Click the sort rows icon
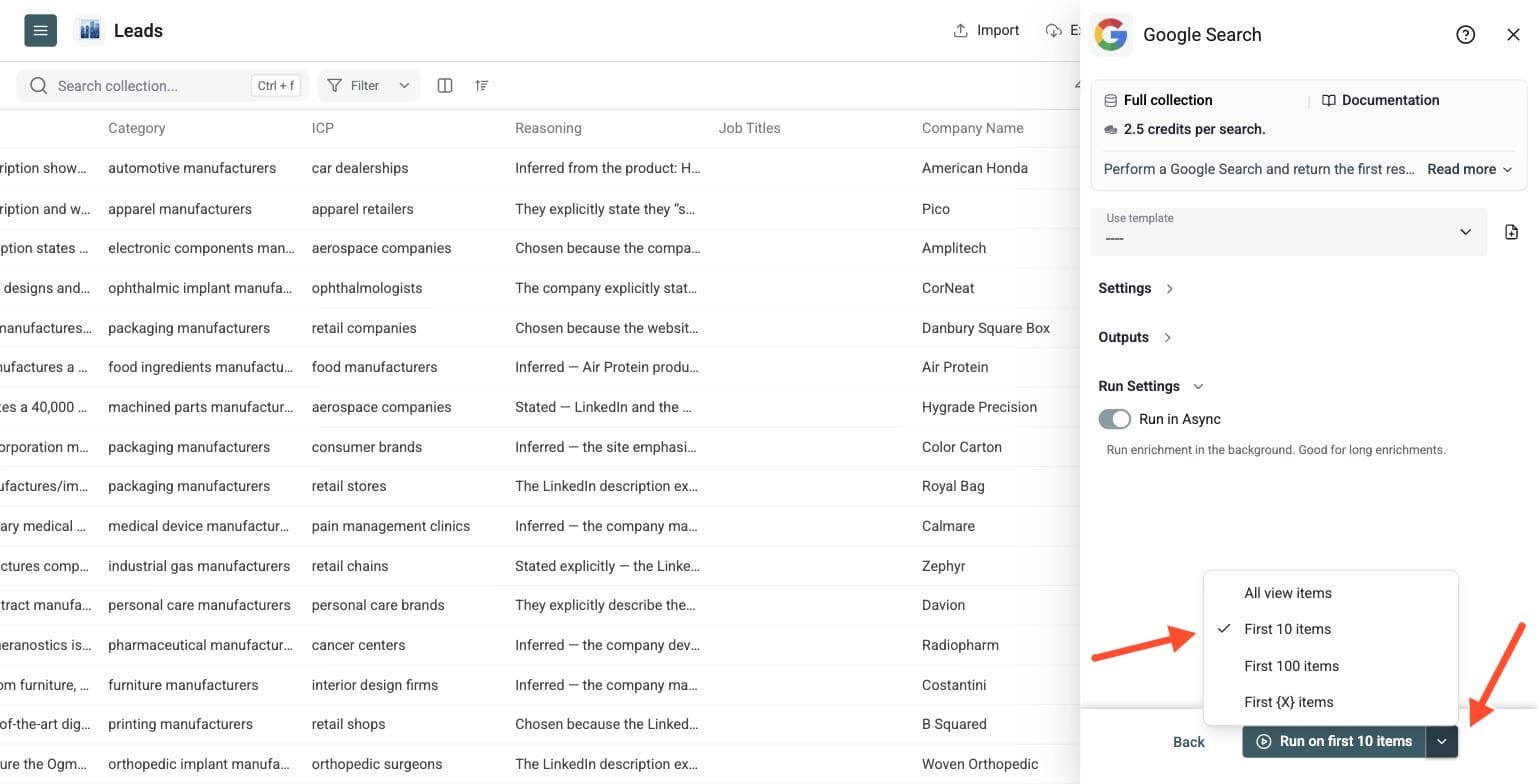The height and width of the screenshot is (784, 1538). point(482,85)
